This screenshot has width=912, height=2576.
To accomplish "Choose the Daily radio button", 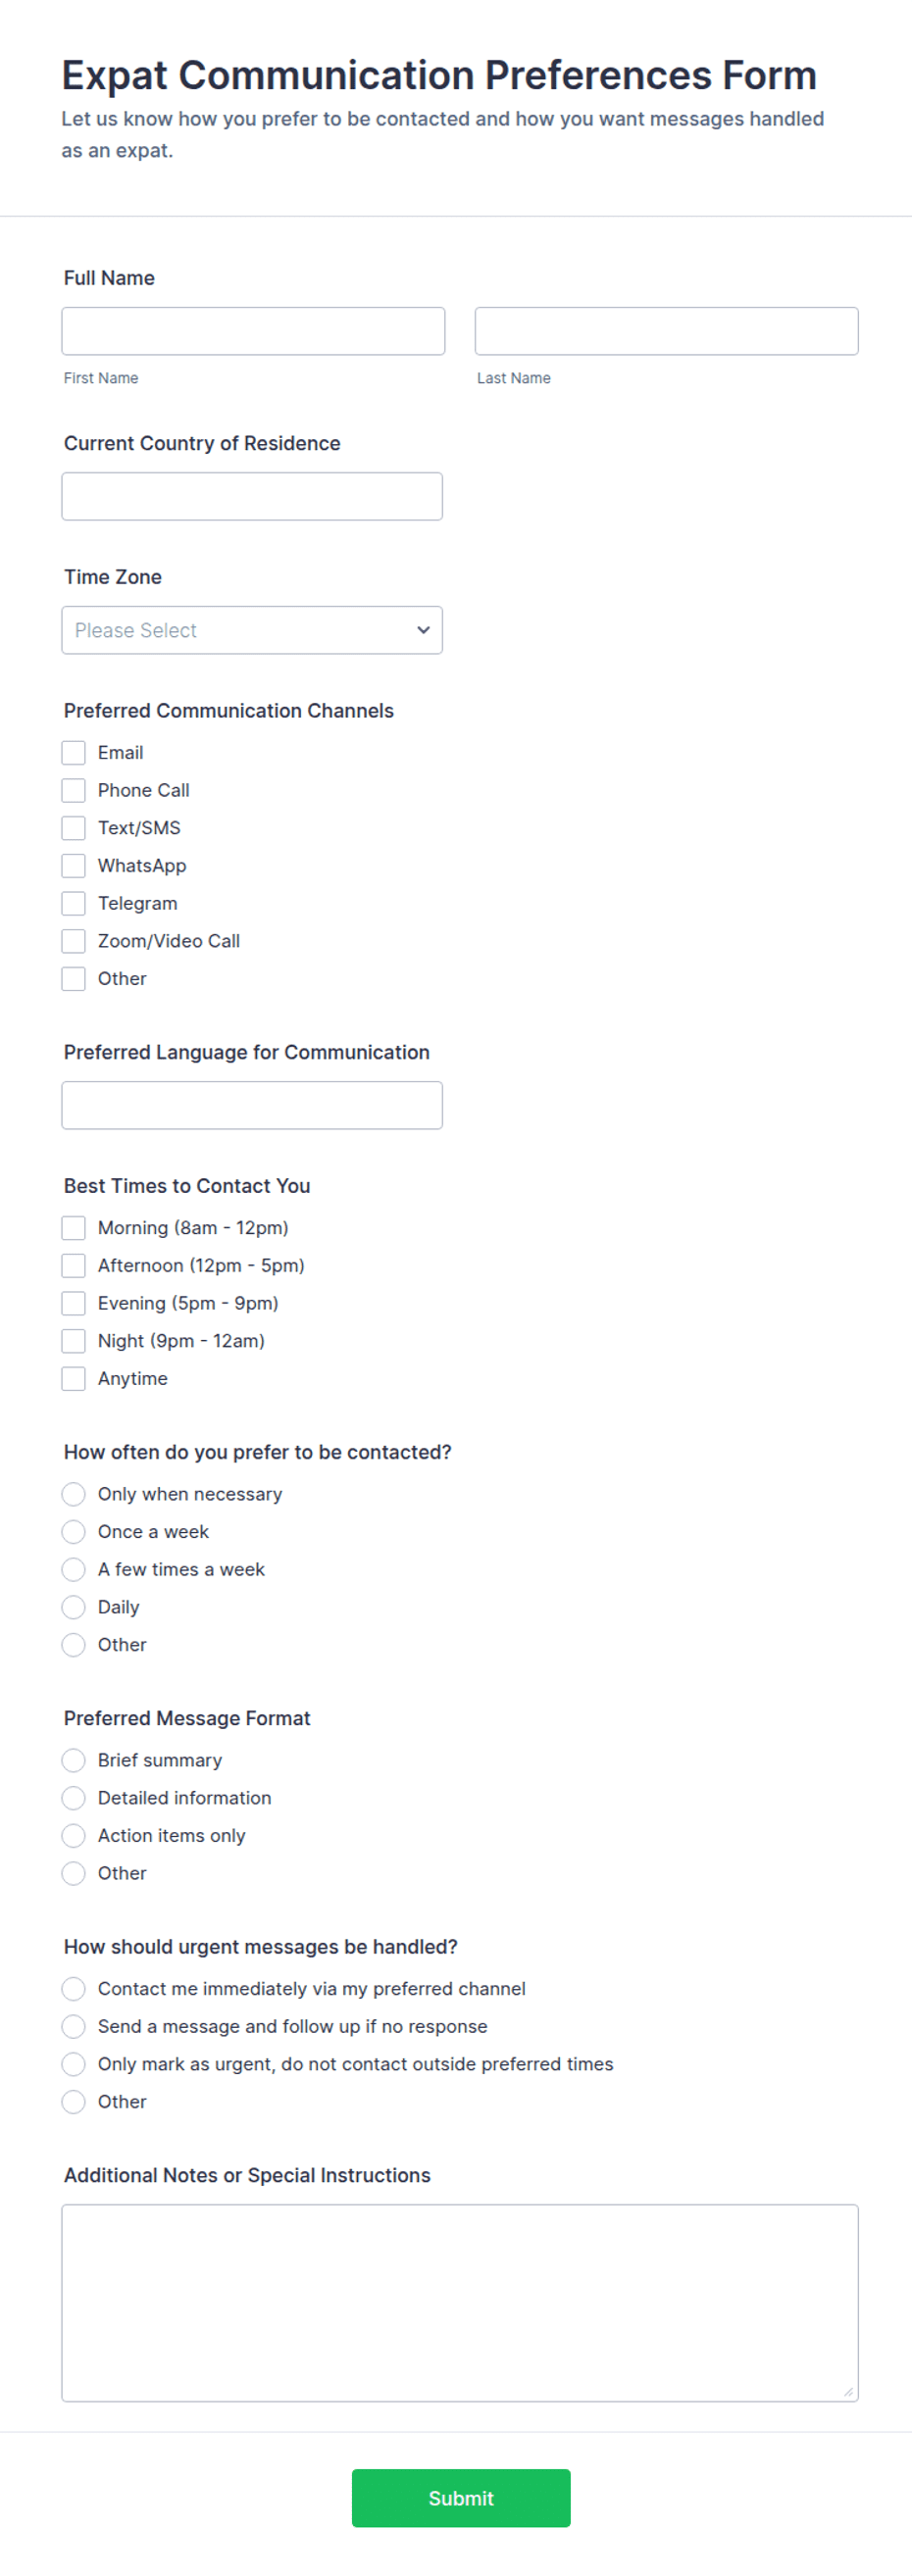I will click(x=74, y=1607).
